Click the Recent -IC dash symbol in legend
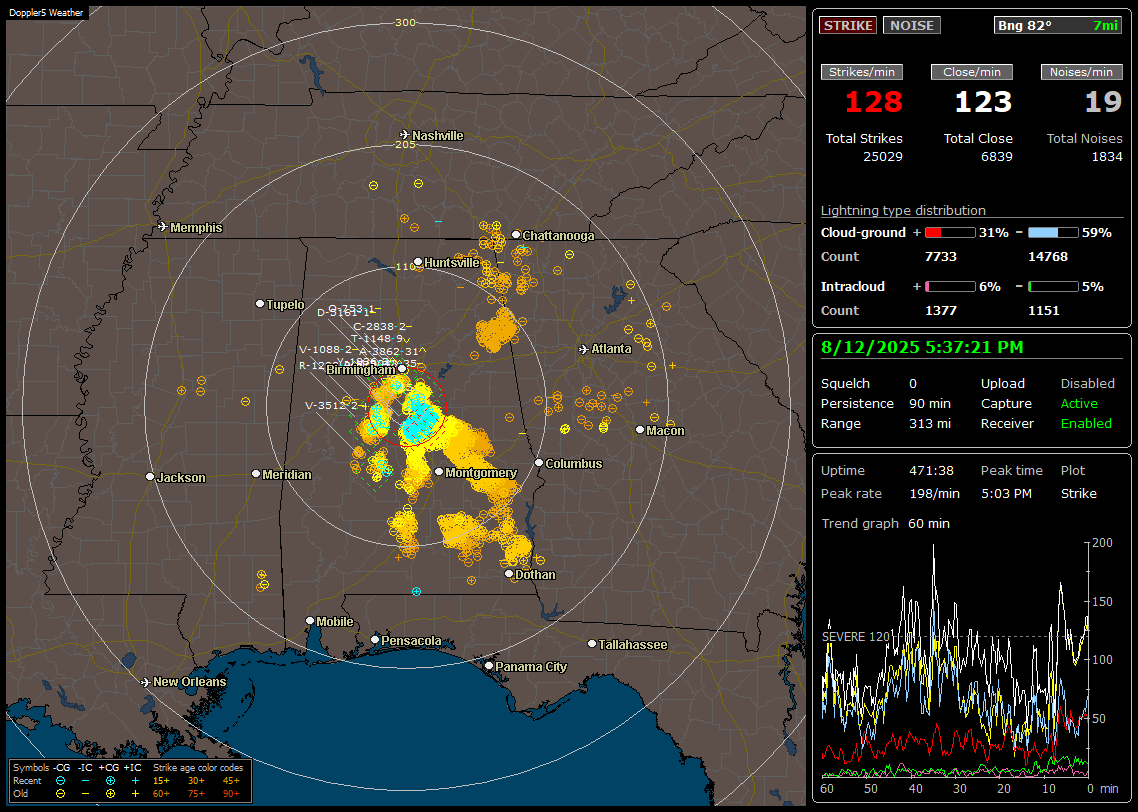The height and width of the screenshot is (812, 1138). point(86,781)
